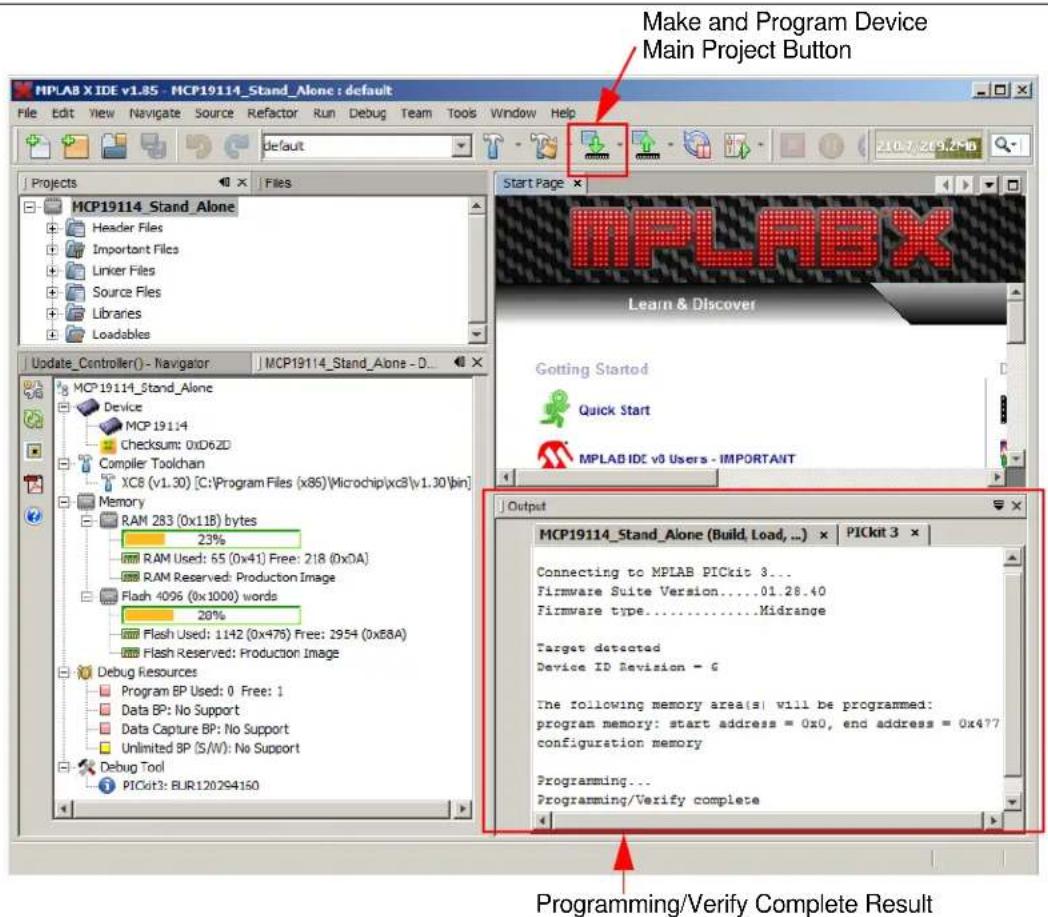The image size is (1048, 917).
Task: Open the Quick Start link
Action: click(614, 410)
